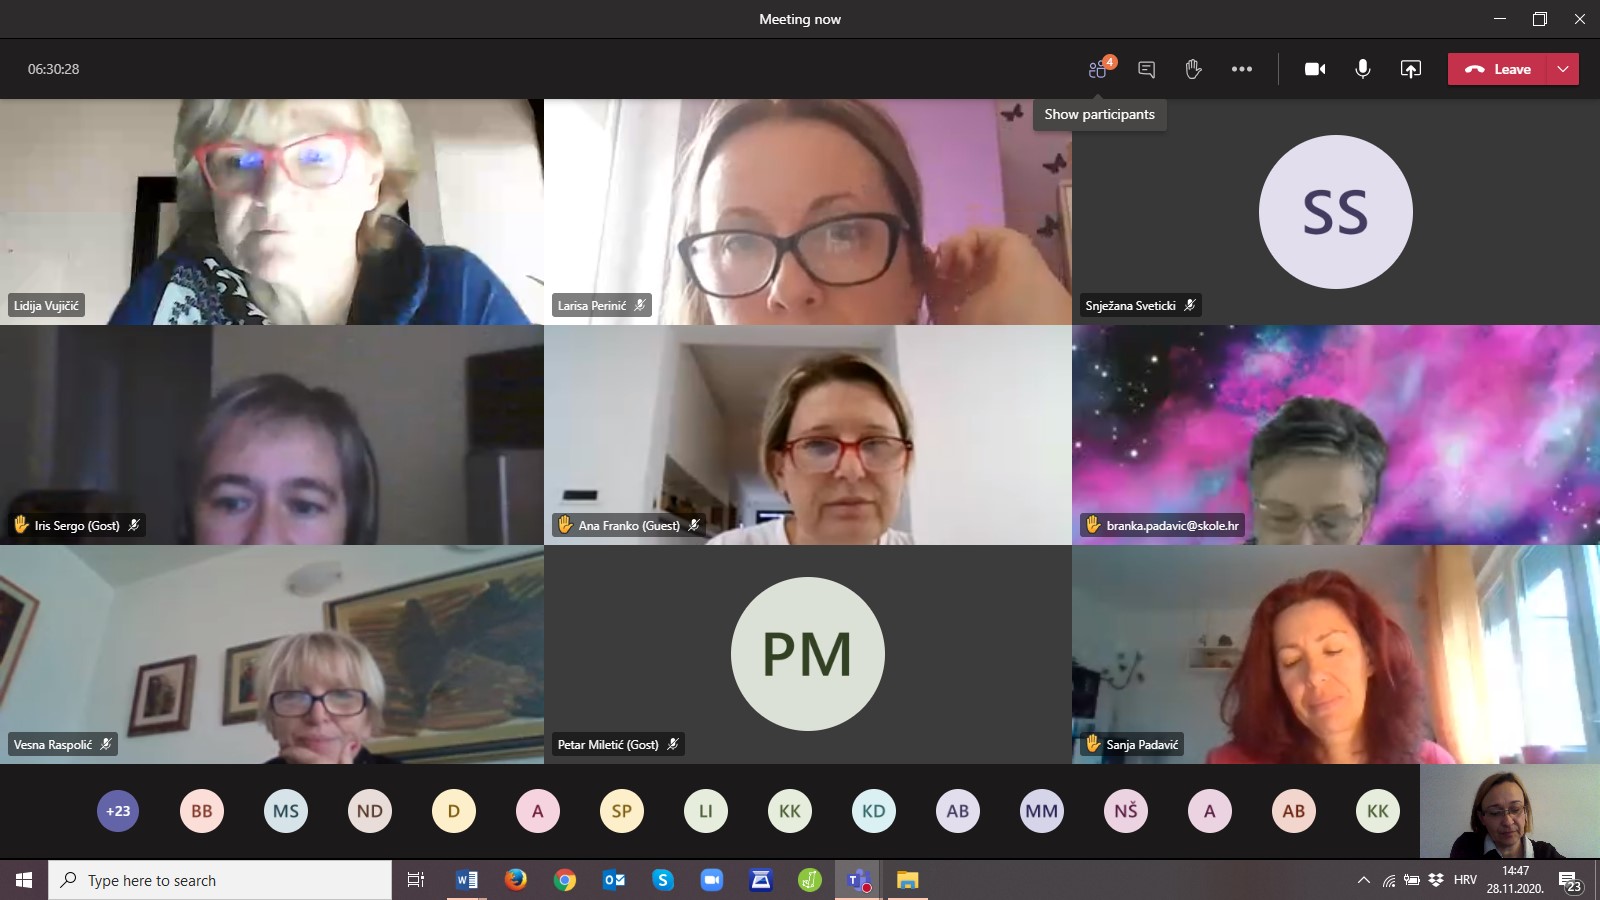The width and height of the screenshot is (1600, 900).
Task: Open More actions ellipsis menu
Action: coord(1242,69)
